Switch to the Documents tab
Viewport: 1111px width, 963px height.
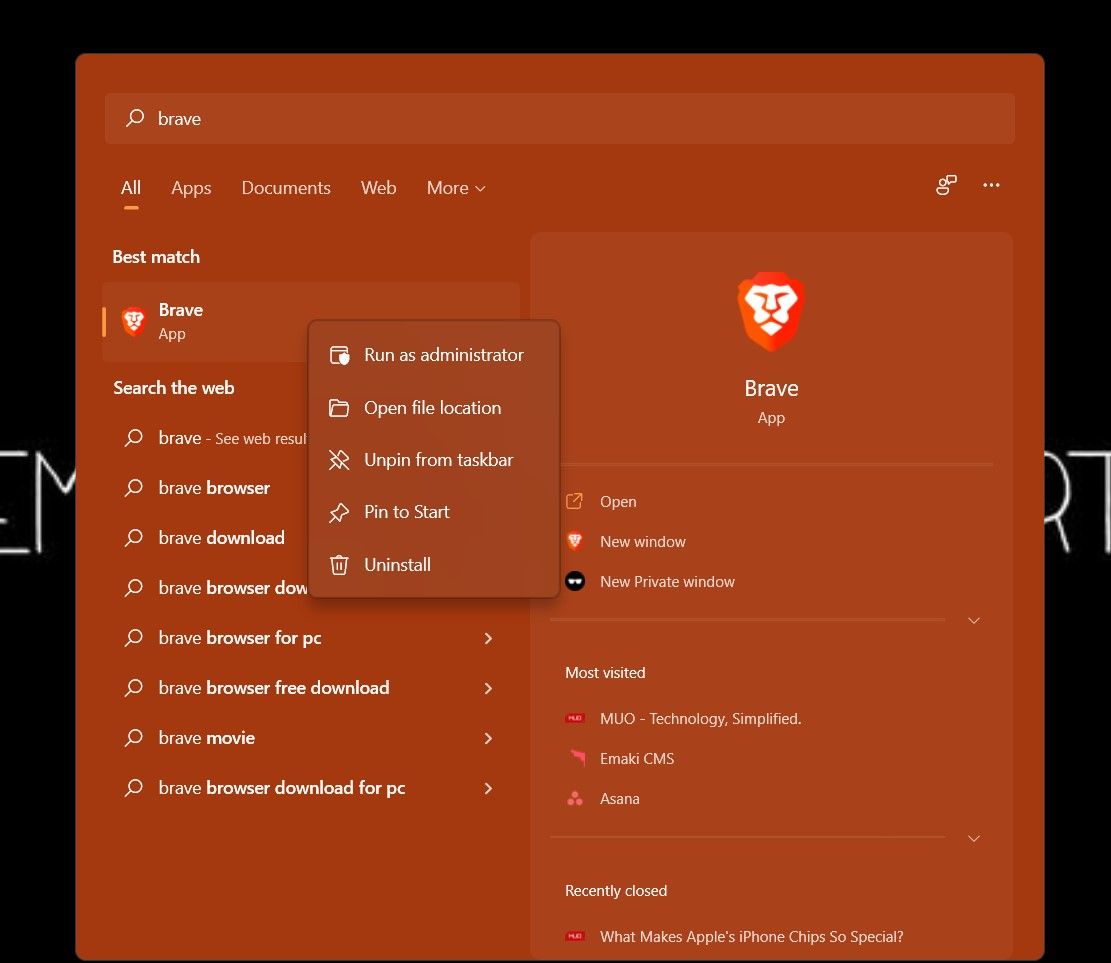tap(286, 188)
